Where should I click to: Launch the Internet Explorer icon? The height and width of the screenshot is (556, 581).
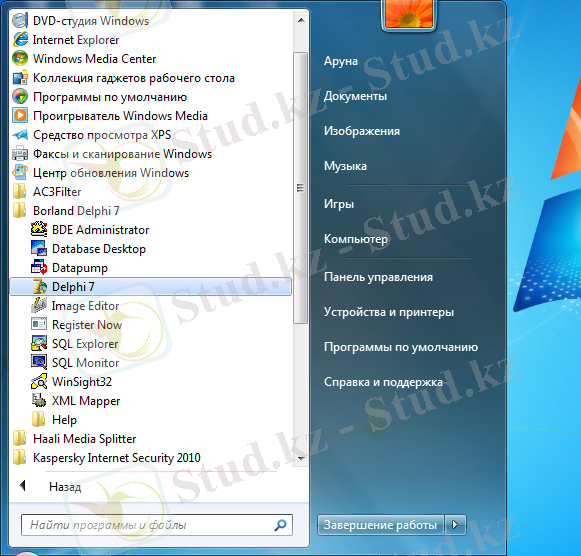pos(20,40)
